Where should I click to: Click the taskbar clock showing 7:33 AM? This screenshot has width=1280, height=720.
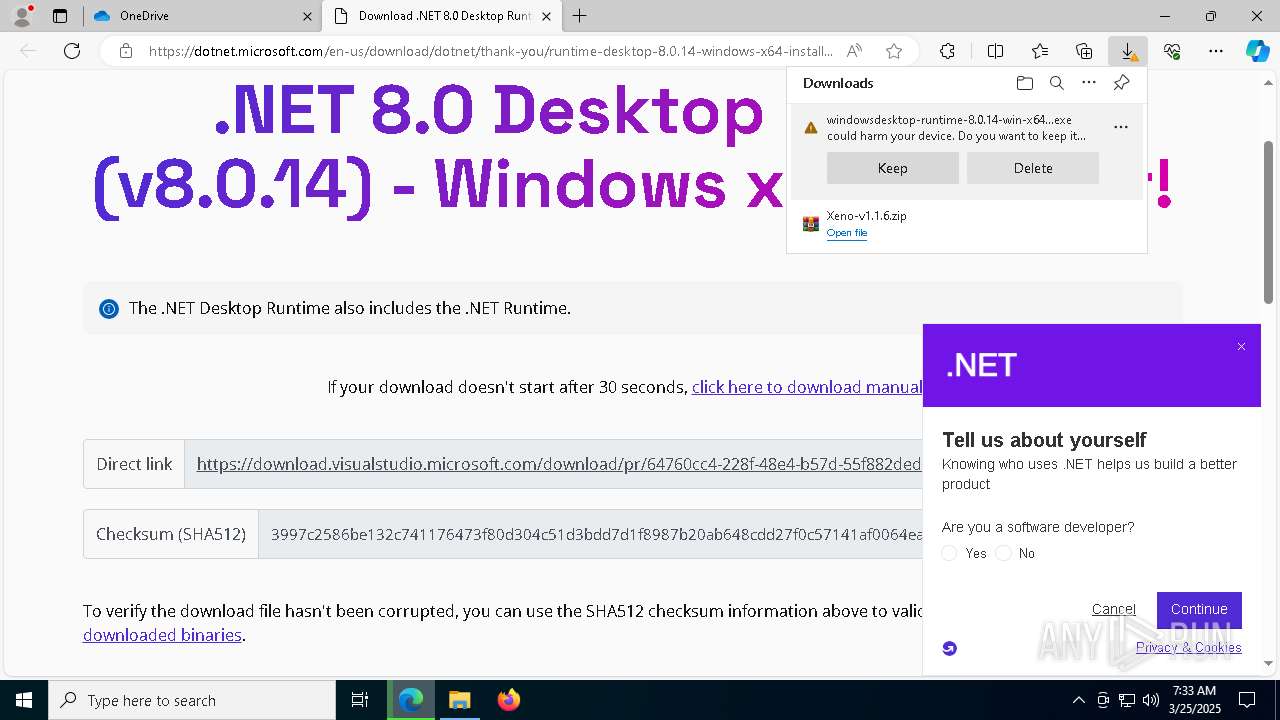pyautogui.click(x=1195, y=700)
